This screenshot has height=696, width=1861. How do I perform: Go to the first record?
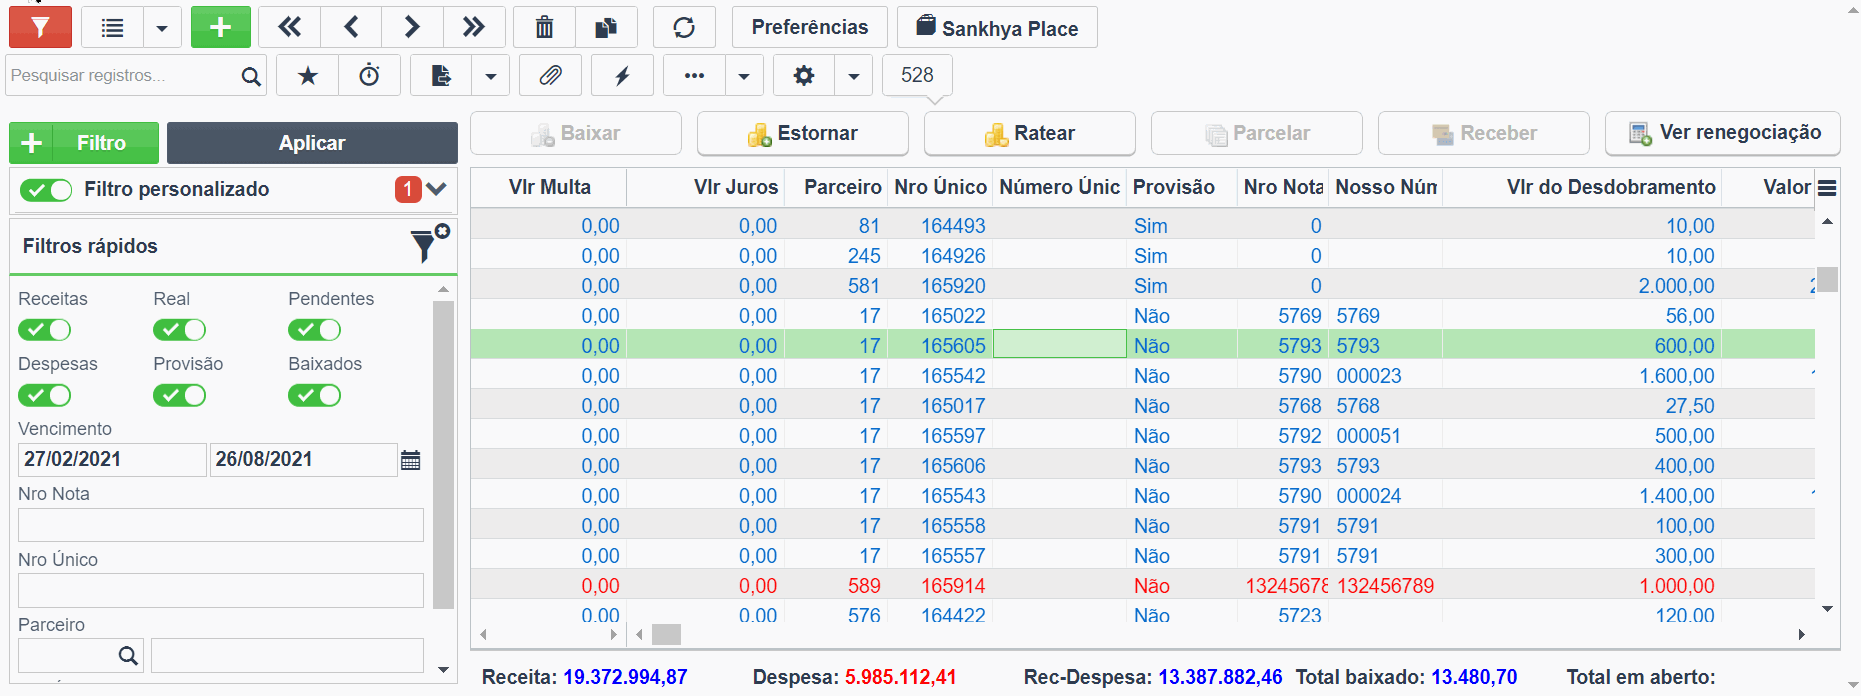pos(290,27)
